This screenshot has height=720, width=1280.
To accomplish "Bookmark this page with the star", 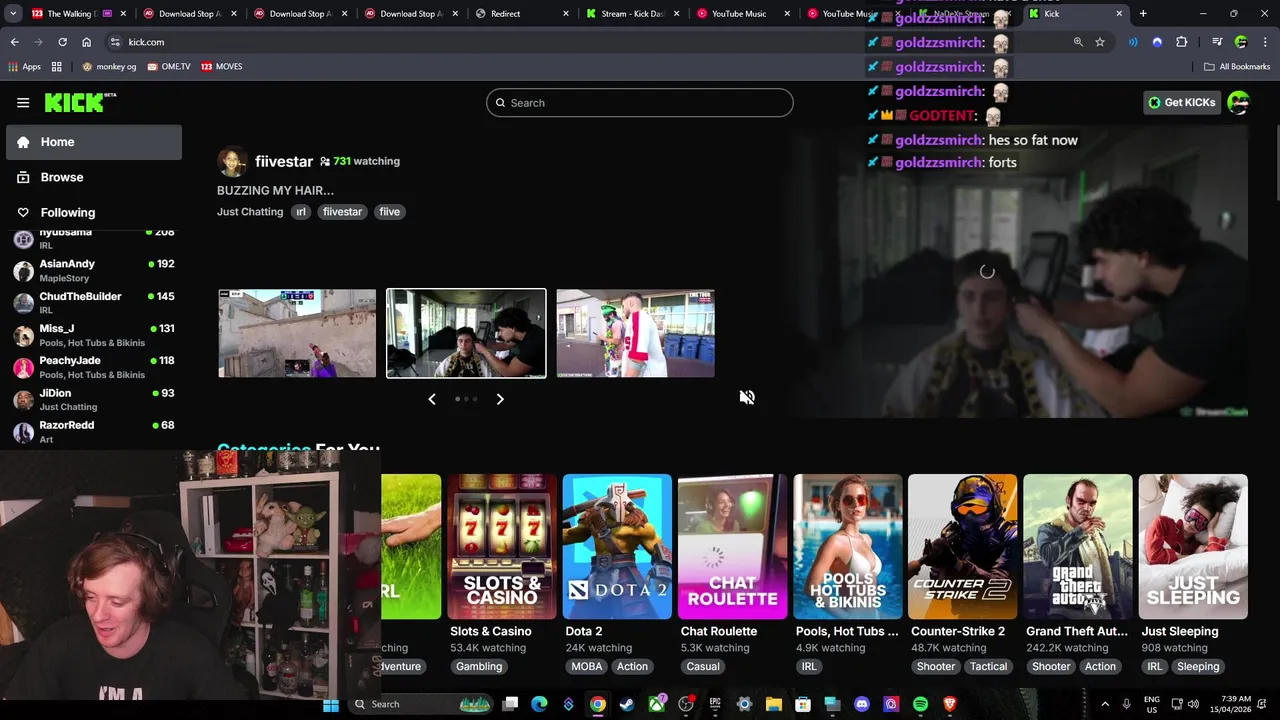I will click(x=1100, y=42).
